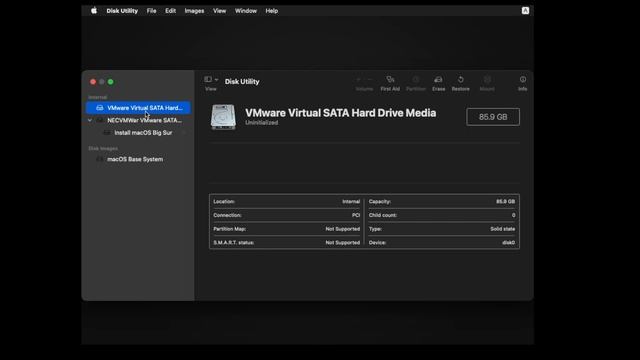Click the Restore toolbar icon
Image resolution: width=640 pixels, height=360 pixels.
click(x=460, y=83)
